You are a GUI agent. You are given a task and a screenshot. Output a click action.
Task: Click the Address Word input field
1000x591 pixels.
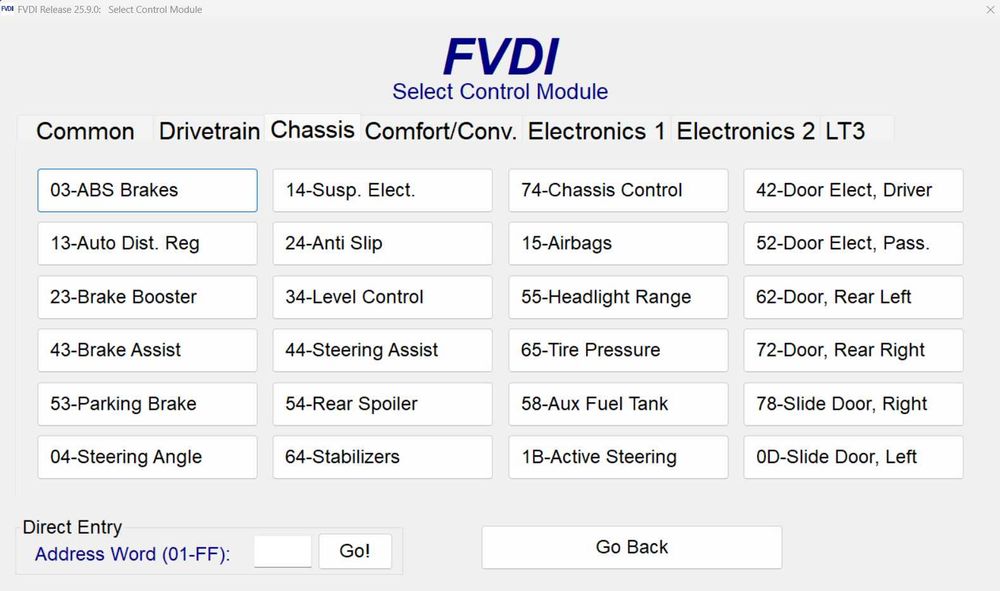pos(283,552)
